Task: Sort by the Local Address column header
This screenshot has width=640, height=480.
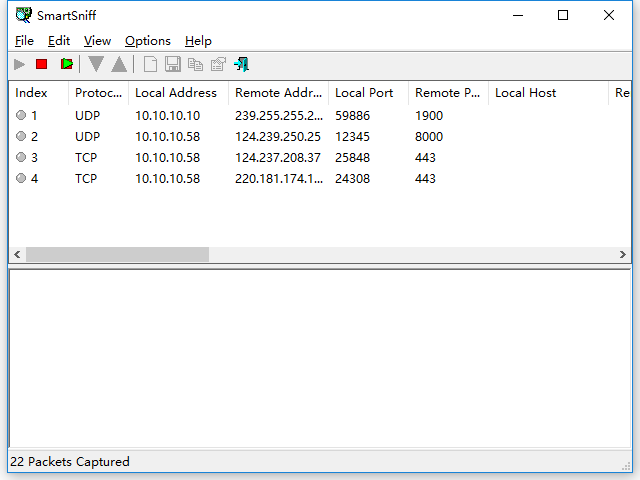Action: pos(178,93)
